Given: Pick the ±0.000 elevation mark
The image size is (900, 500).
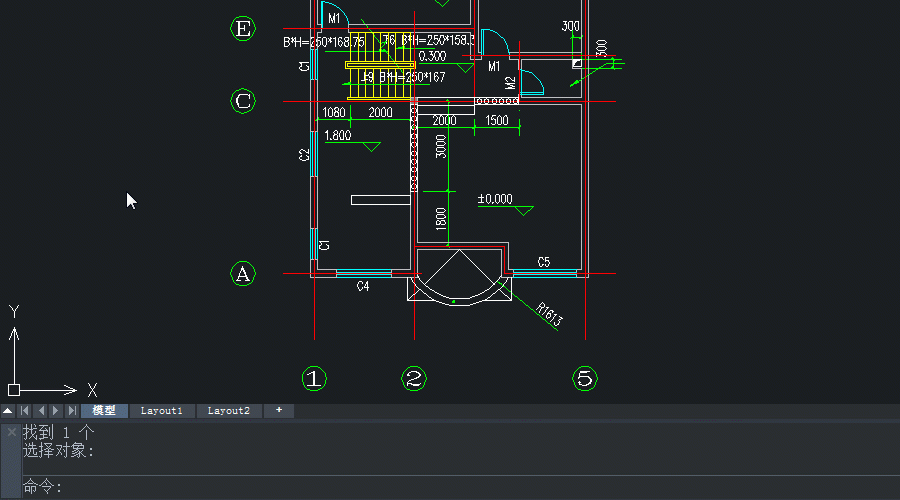Looking at the screenshot, I should click(x=495, y=199).
